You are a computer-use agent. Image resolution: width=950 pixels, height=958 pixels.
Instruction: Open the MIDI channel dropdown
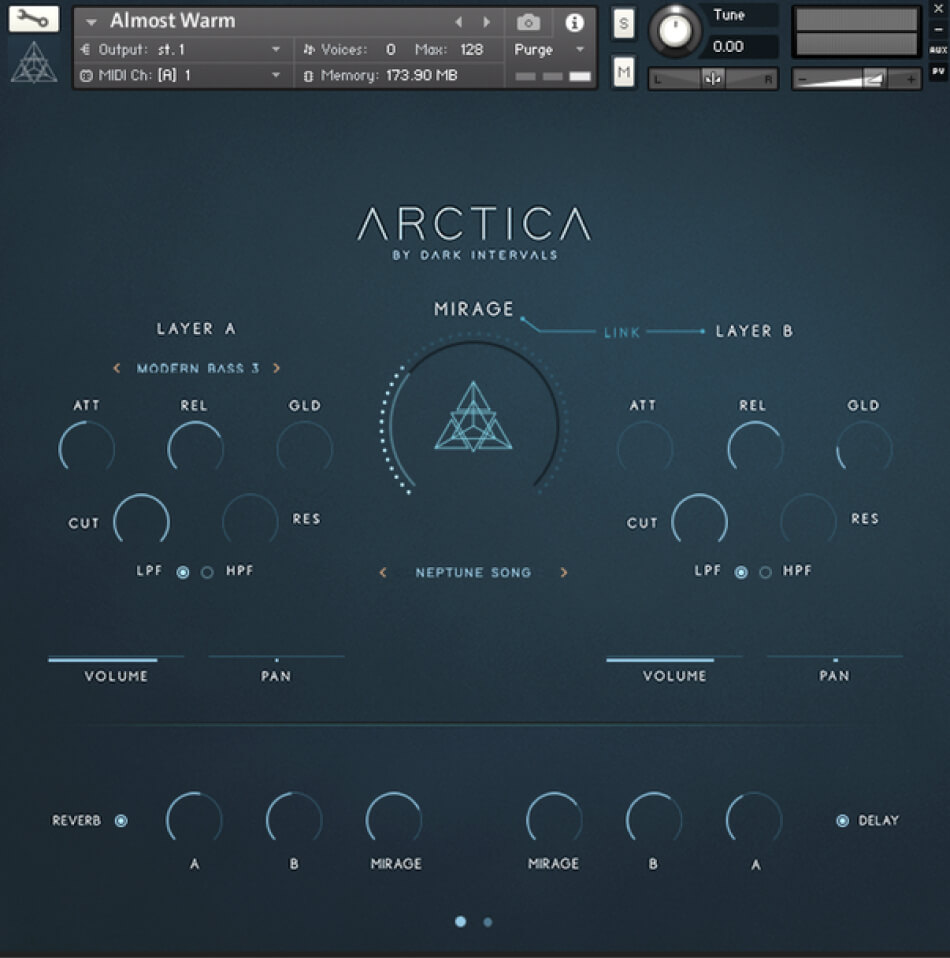(x=276, y=75)
